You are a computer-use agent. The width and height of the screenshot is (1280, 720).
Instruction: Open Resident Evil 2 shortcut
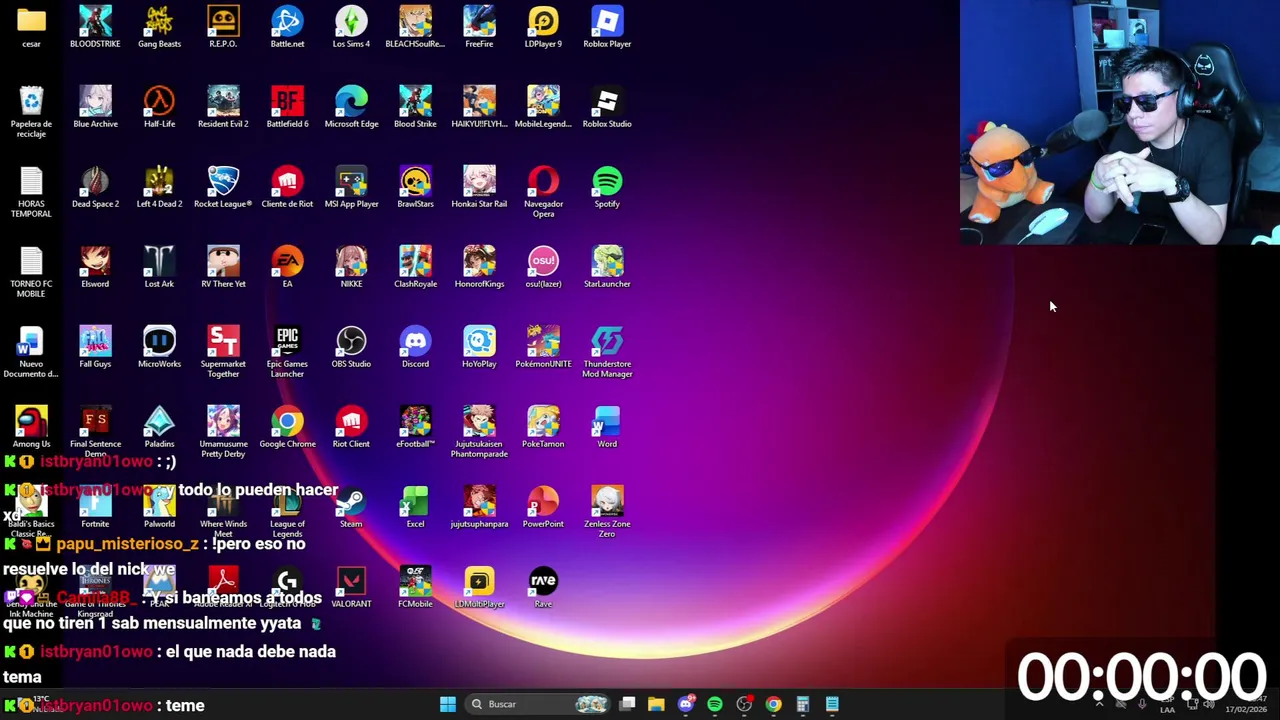[x=223, y=107]
